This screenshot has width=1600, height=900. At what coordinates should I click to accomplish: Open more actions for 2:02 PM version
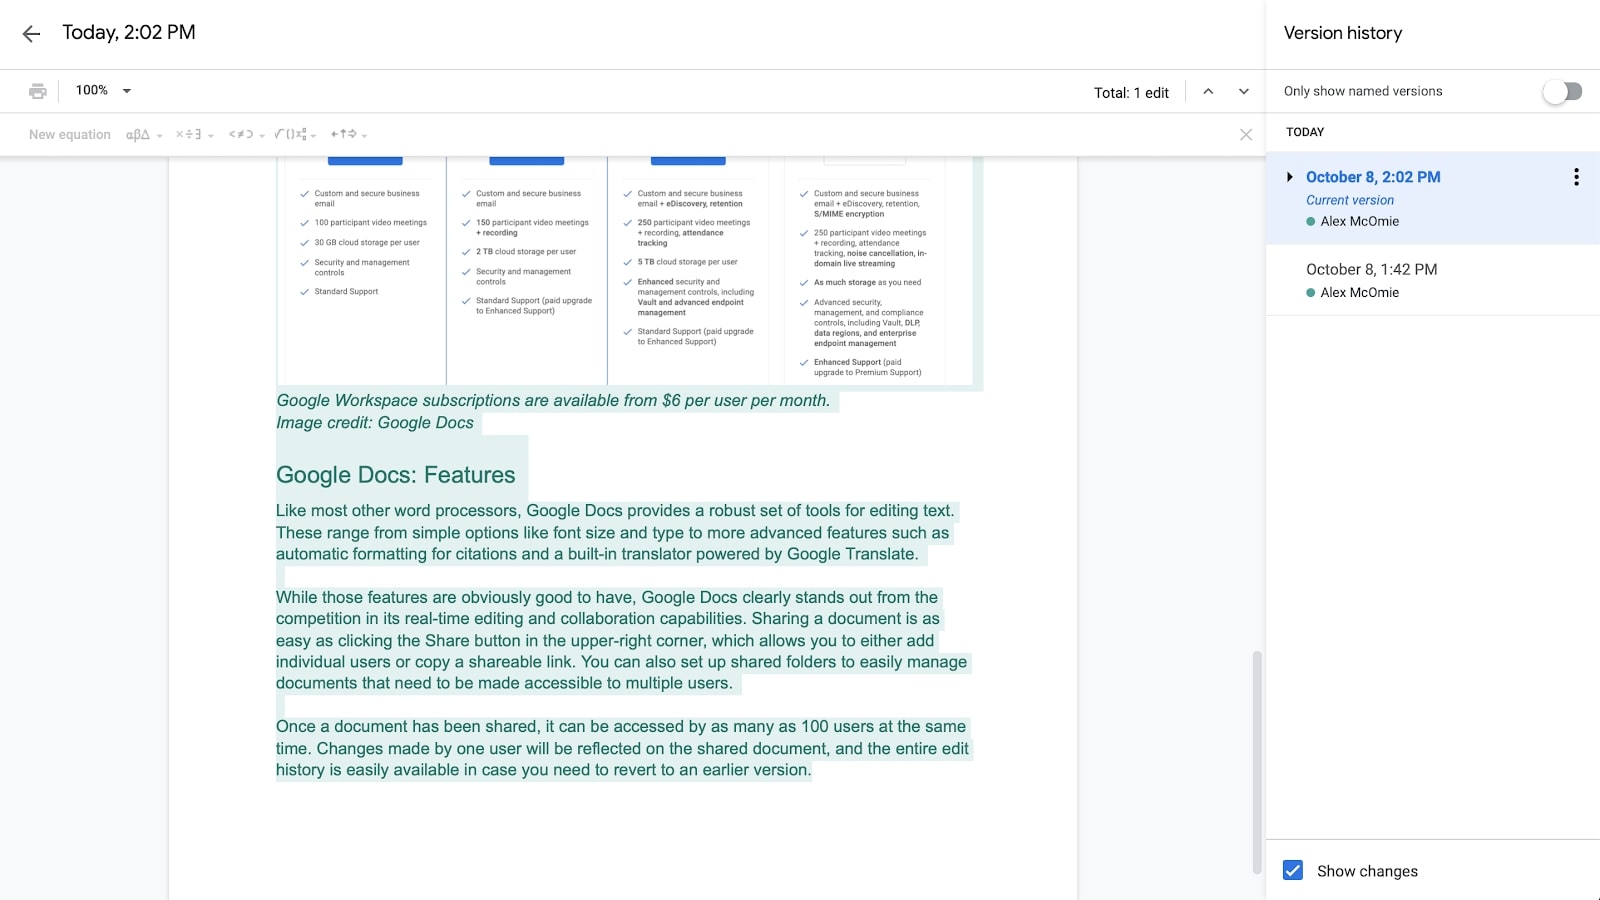point(1576,177)
